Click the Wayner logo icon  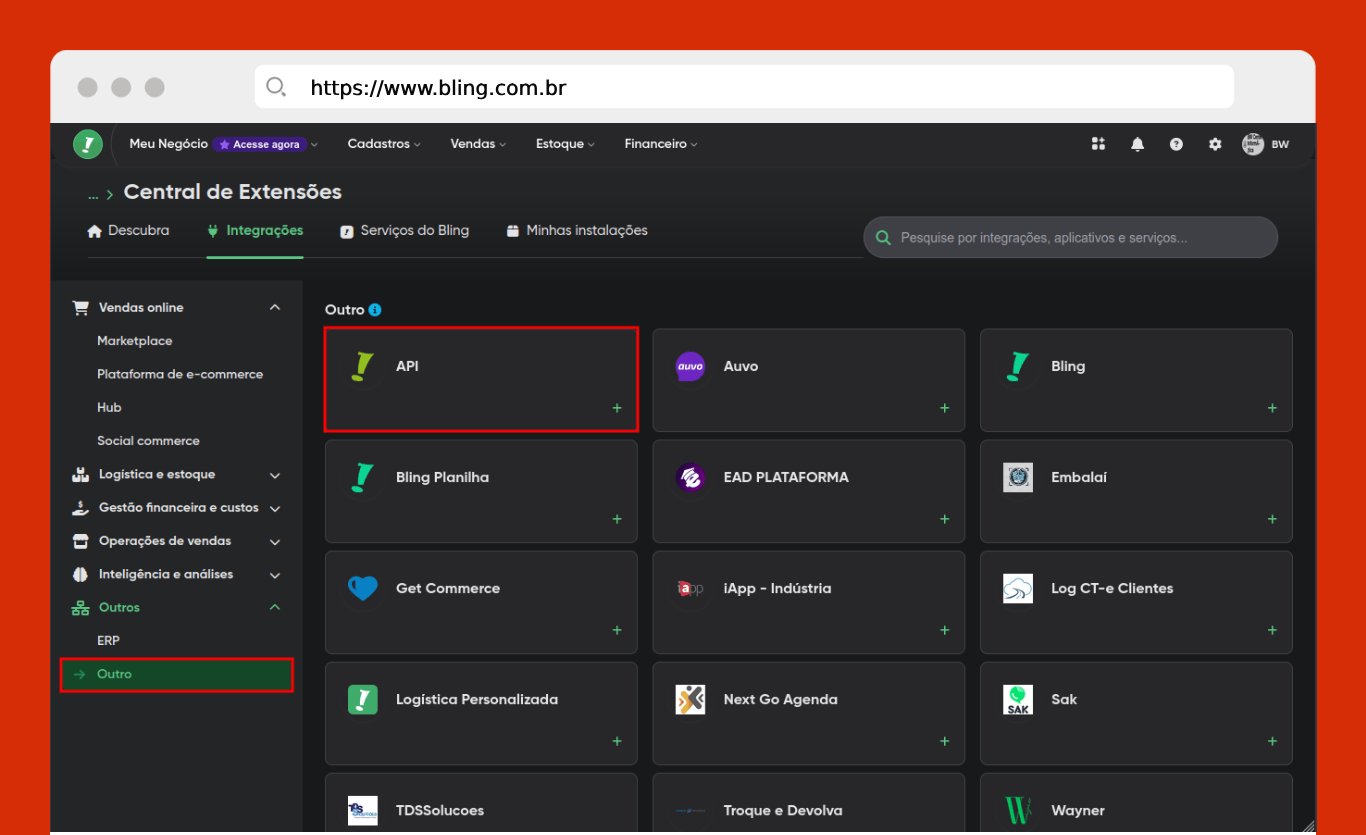(x=1018, y=810)
